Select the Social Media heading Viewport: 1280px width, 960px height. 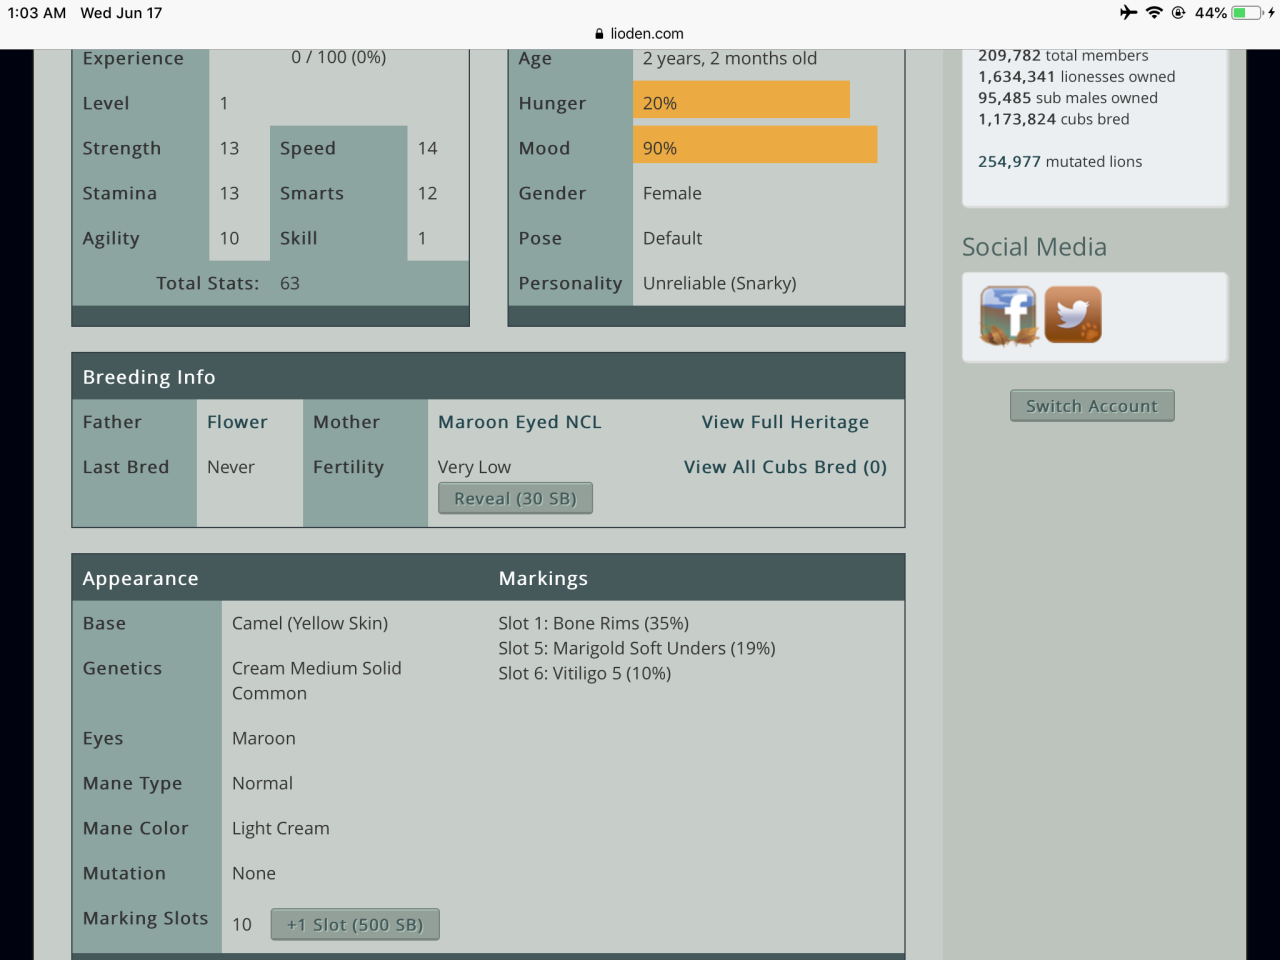pos(1034,247)
